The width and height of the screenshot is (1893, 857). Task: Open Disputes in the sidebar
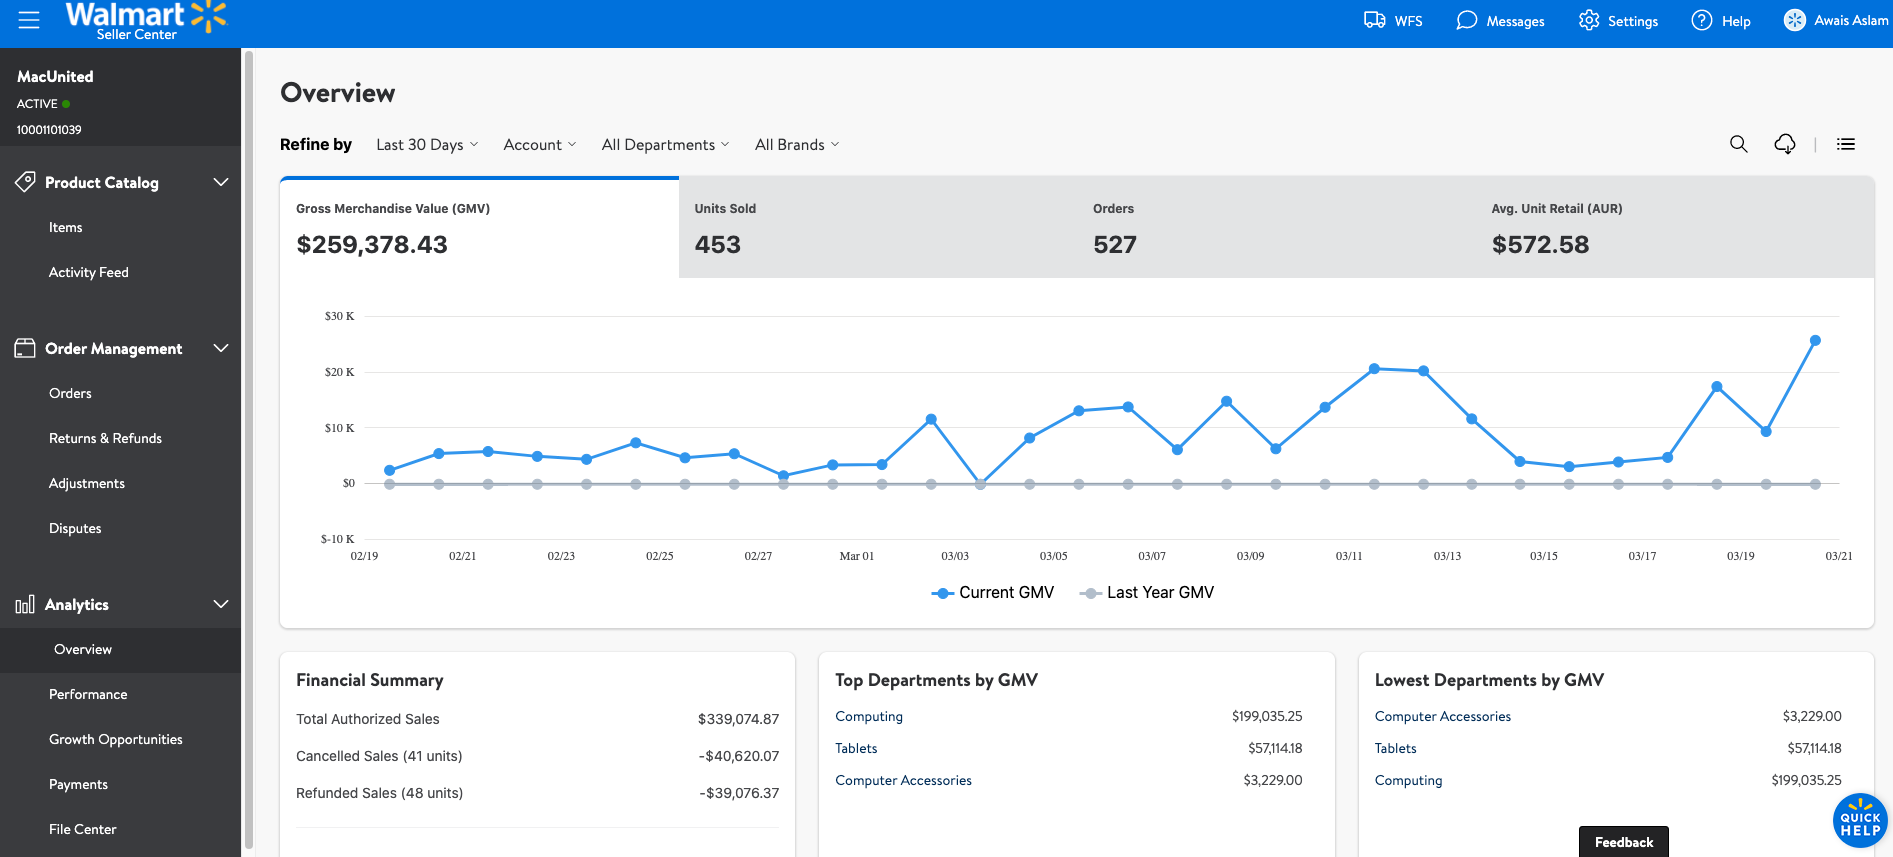tap(75, 529)
